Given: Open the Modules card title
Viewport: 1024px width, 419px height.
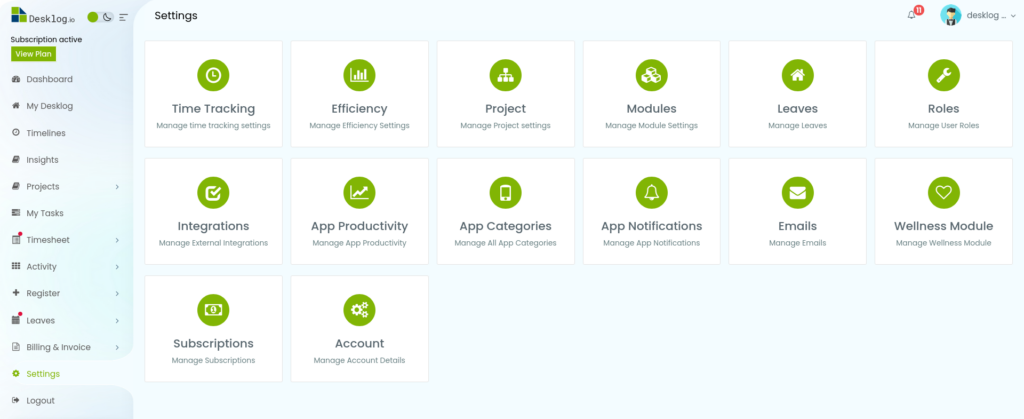Looking at the screenshot, I should tap(651, 108).
